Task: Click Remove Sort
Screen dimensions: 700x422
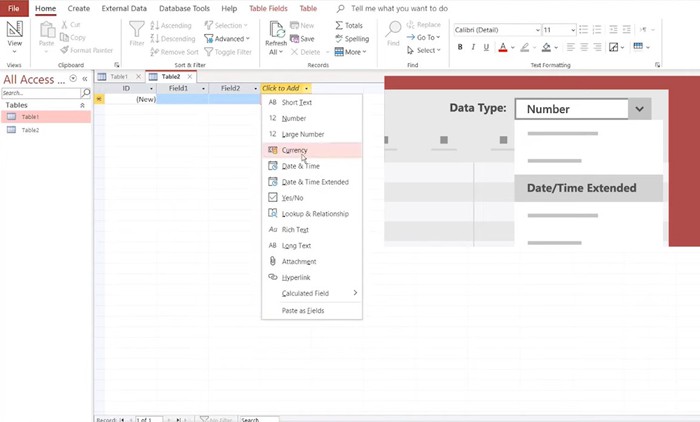Action: click(x=175, y=52)
